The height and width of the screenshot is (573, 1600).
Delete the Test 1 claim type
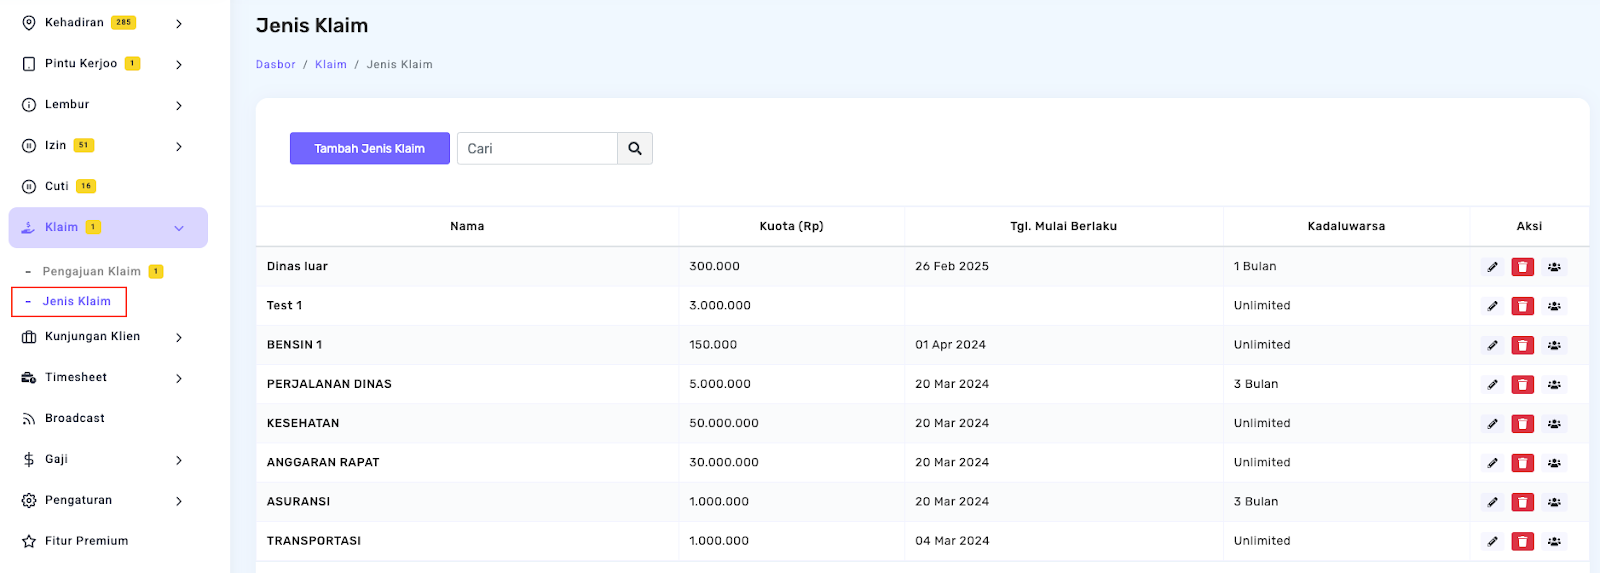coord(1522,306)
